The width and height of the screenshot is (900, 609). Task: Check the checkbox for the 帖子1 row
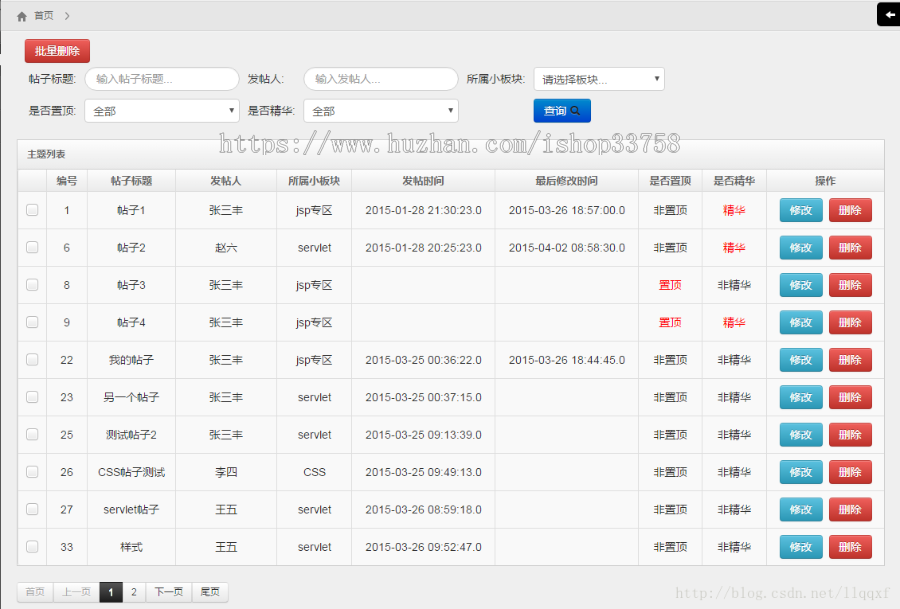pyautogui.click(x=31, y=210)
